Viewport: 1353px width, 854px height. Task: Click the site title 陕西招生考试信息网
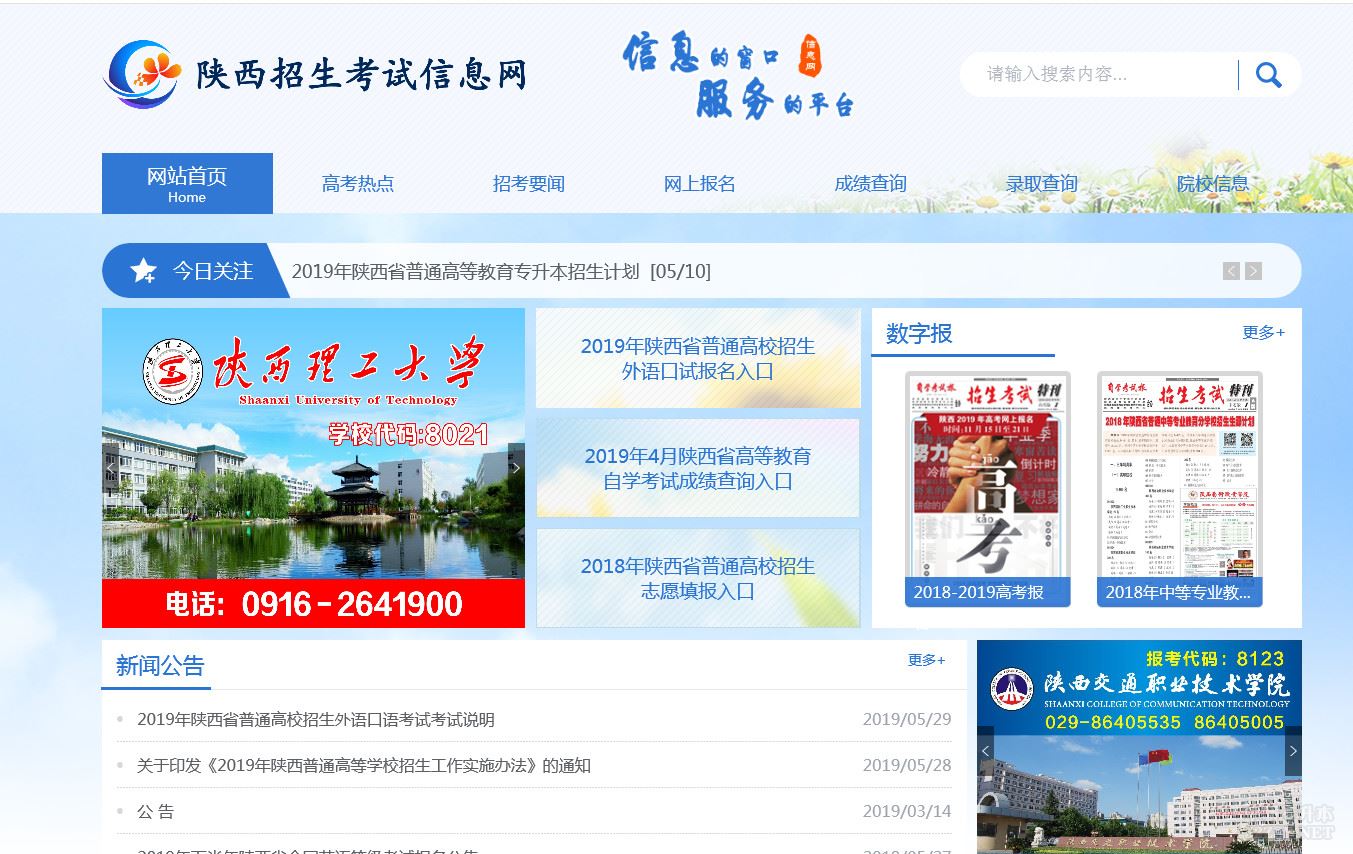362,75
